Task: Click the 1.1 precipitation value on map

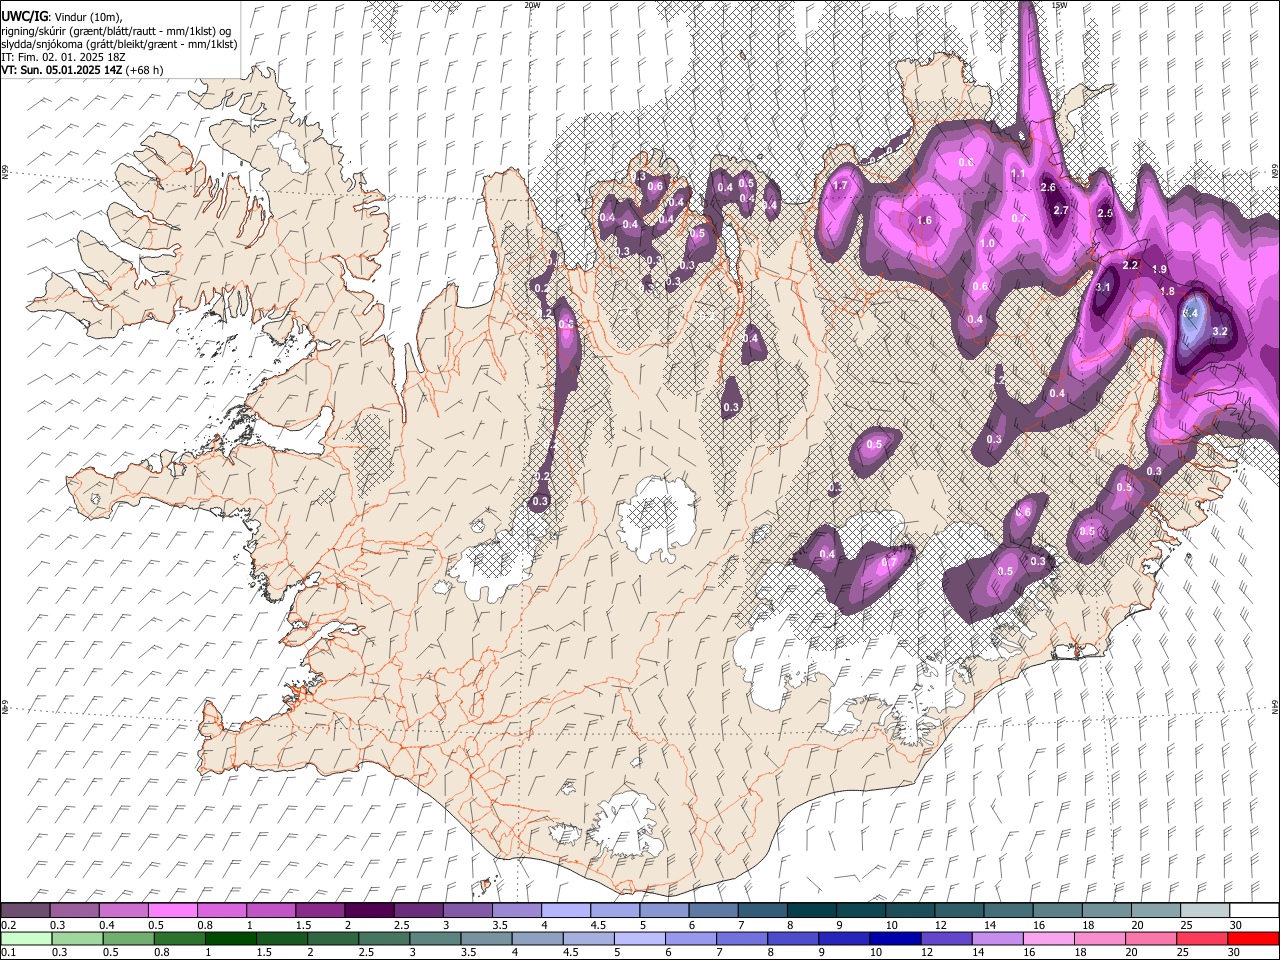Action: pos(1018,173)
